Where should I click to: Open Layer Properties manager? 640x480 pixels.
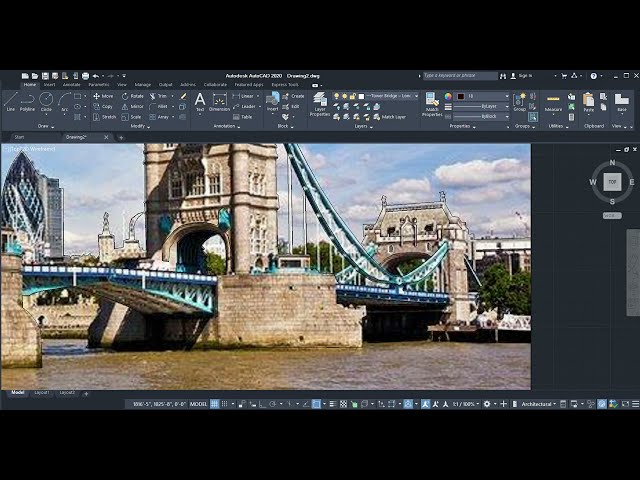[320, 104]
